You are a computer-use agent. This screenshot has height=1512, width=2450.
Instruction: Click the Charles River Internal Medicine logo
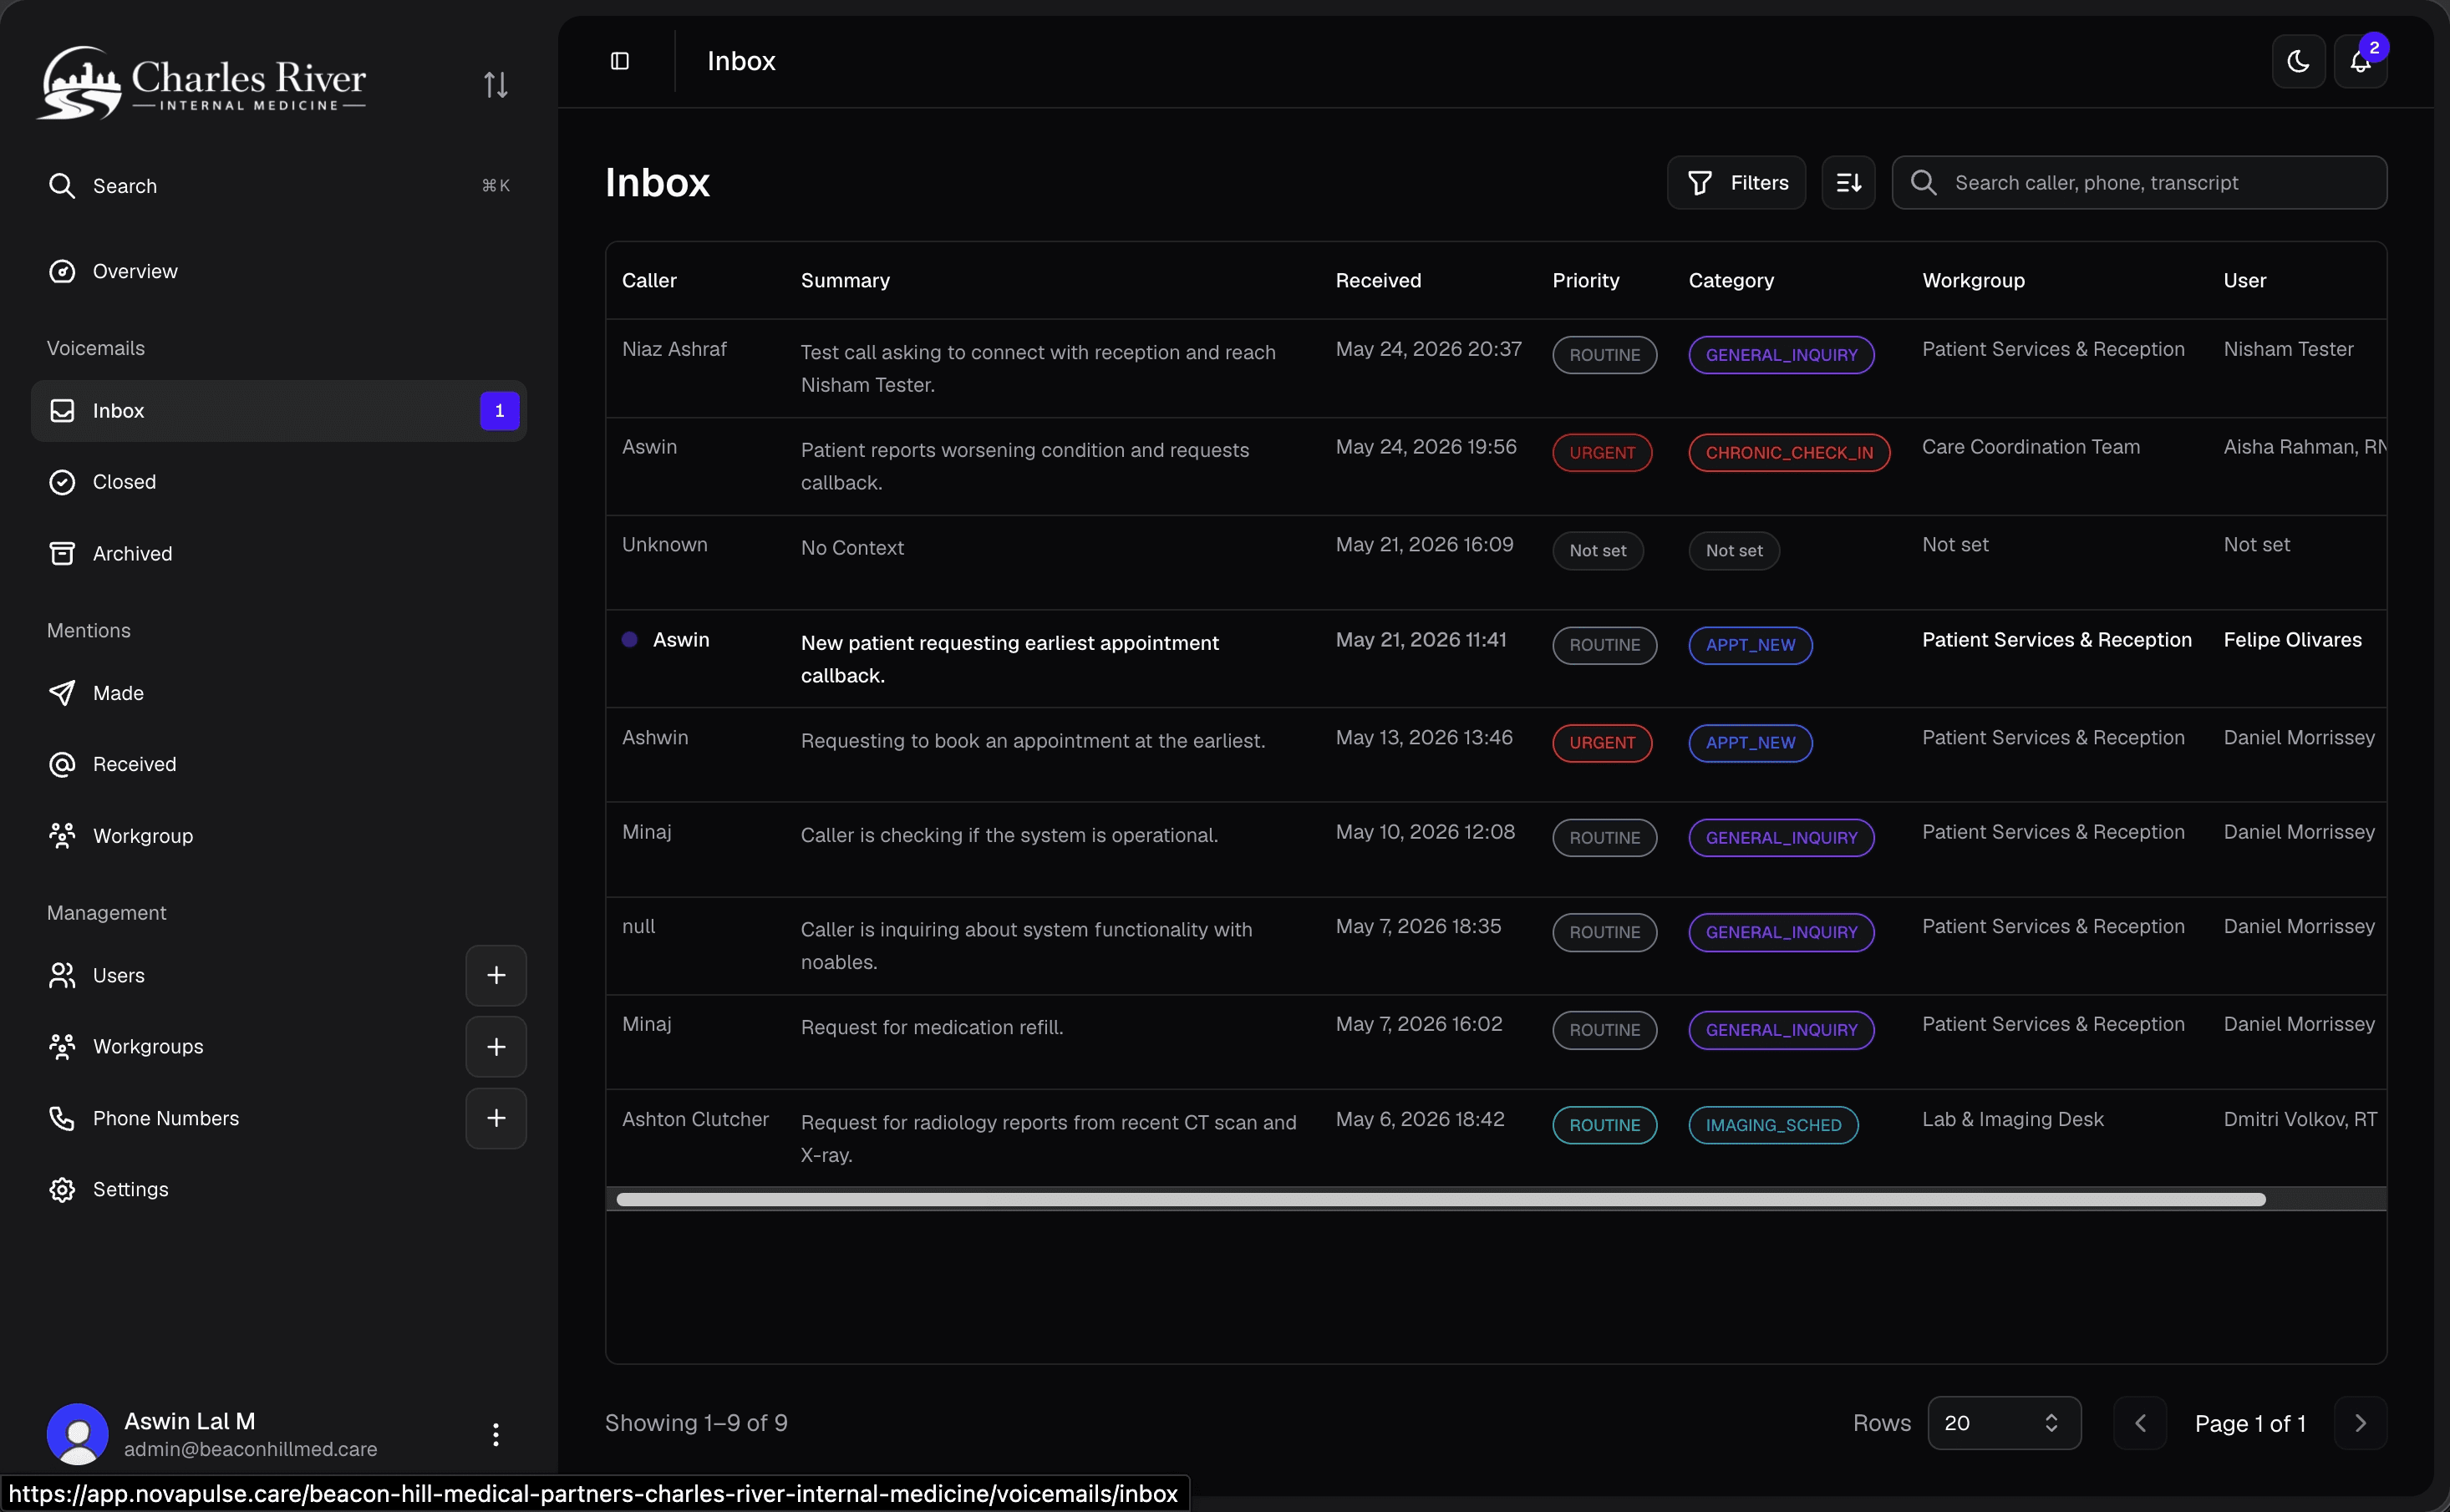201,84
